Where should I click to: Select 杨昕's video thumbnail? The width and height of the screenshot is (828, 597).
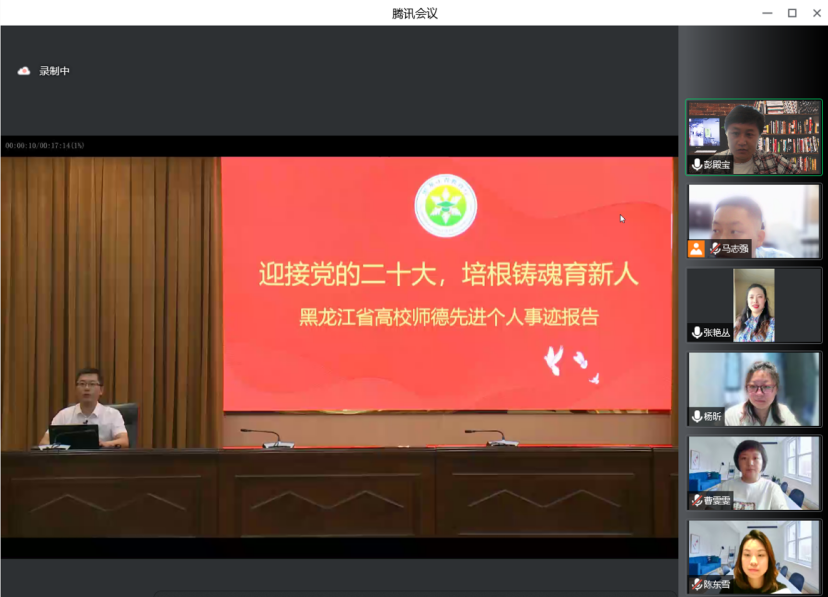coord(754,388)
